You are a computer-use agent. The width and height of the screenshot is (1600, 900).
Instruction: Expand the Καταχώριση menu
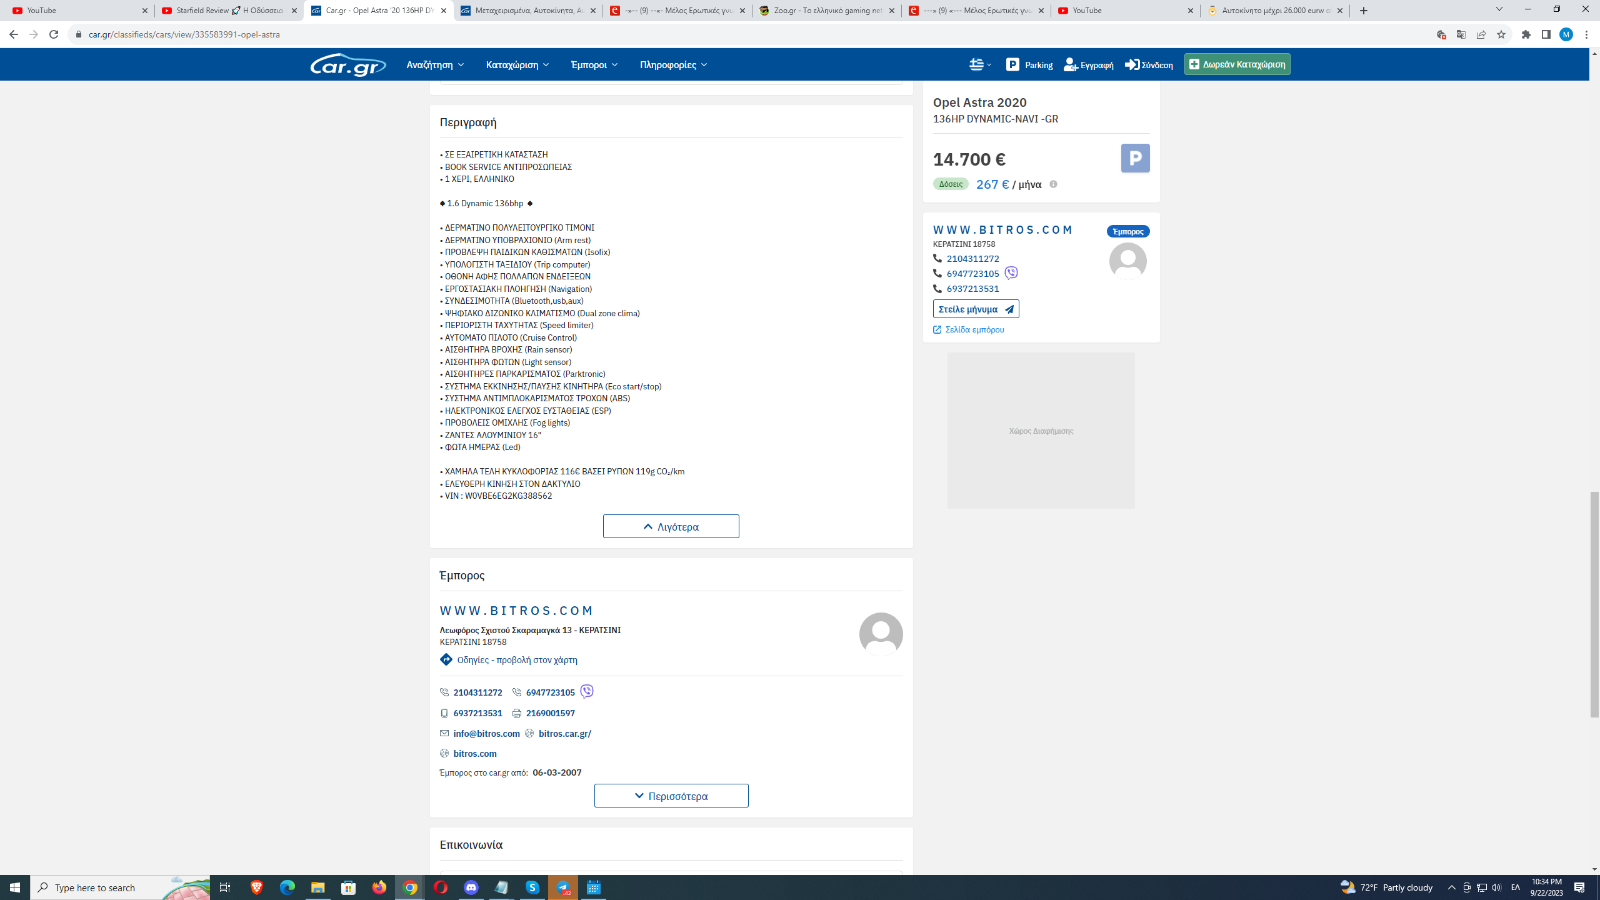click(517, 65)
